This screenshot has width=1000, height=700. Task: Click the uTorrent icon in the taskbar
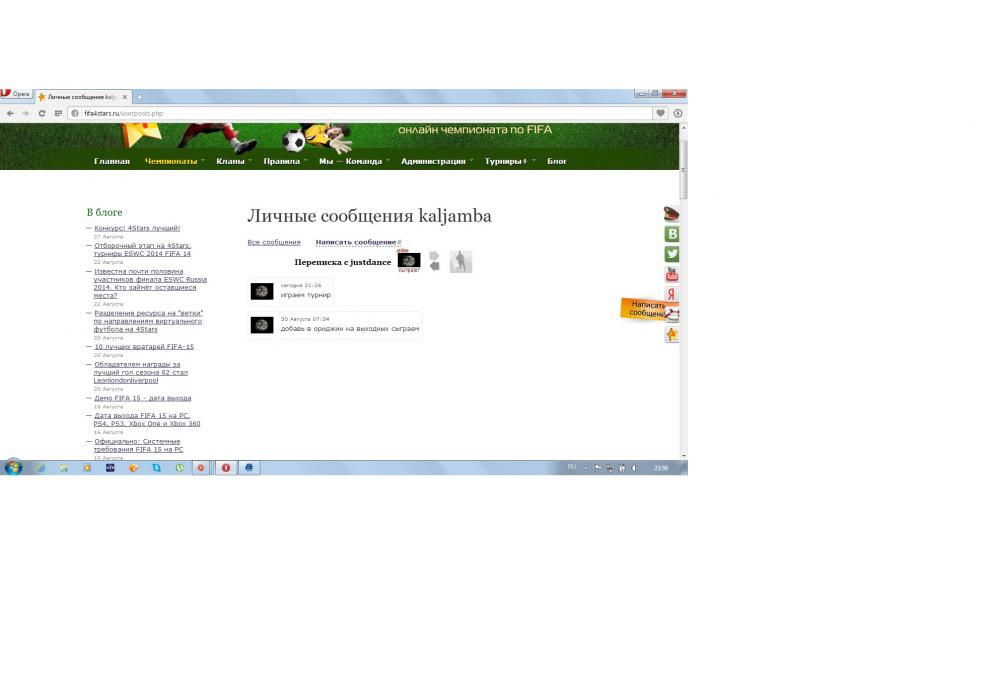click(x=179, y=468)
